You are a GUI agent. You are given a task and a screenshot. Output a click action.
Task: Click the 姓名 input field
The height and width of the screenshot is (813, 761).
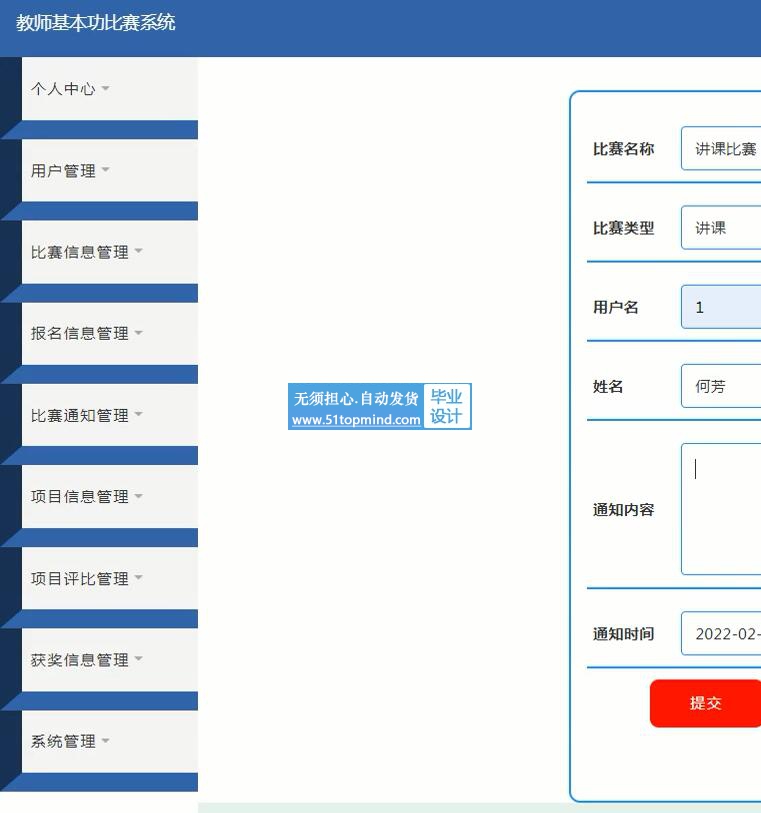(721, 386)
